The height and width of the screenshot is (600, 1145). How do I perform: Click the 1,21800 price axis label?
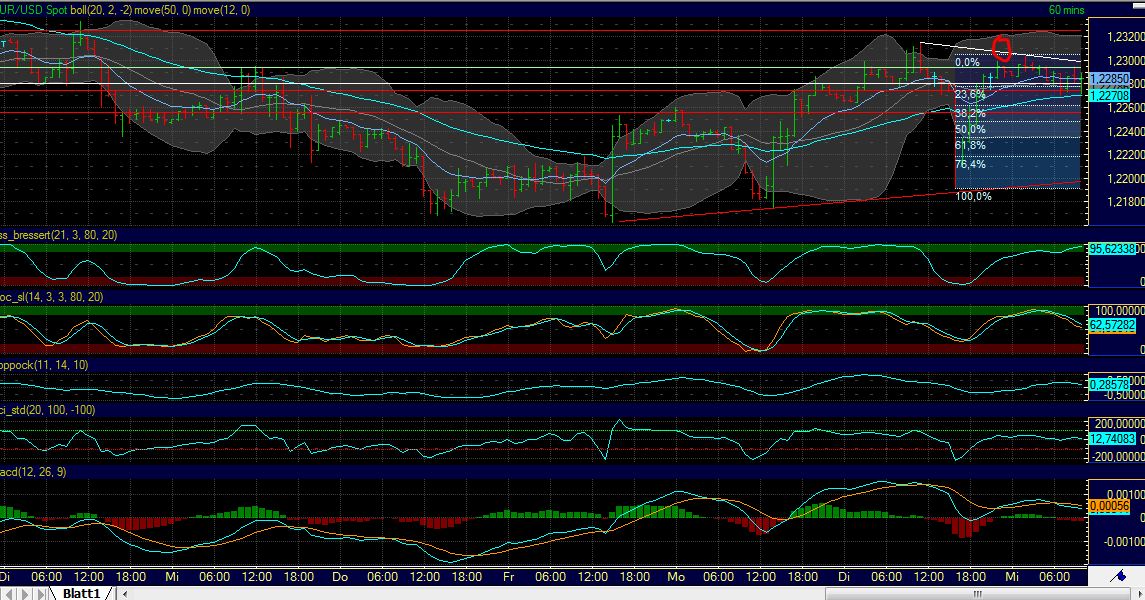pyautogui.click(x=1125, y=202)
